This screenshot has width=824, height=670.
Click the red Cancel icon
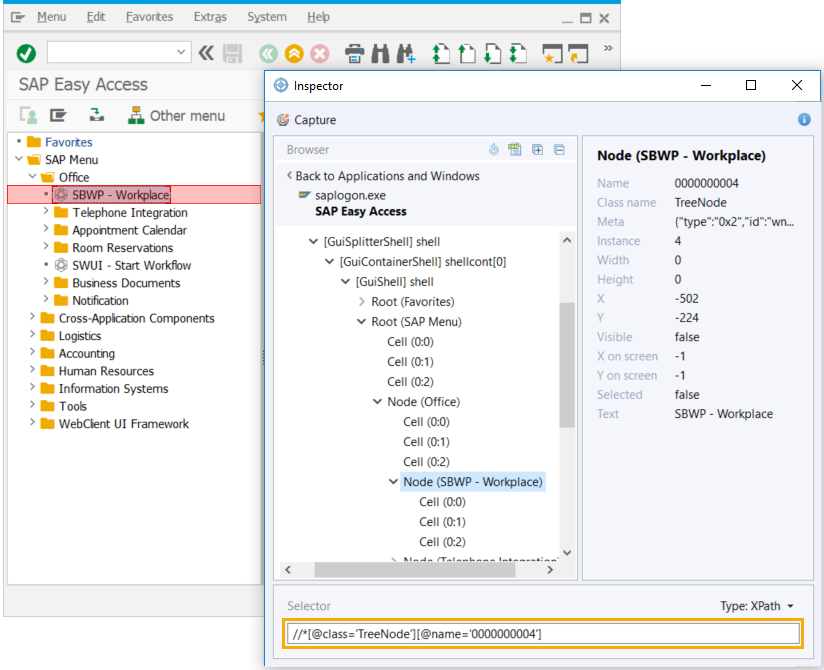pyautogui.click(x=320, y=54)
